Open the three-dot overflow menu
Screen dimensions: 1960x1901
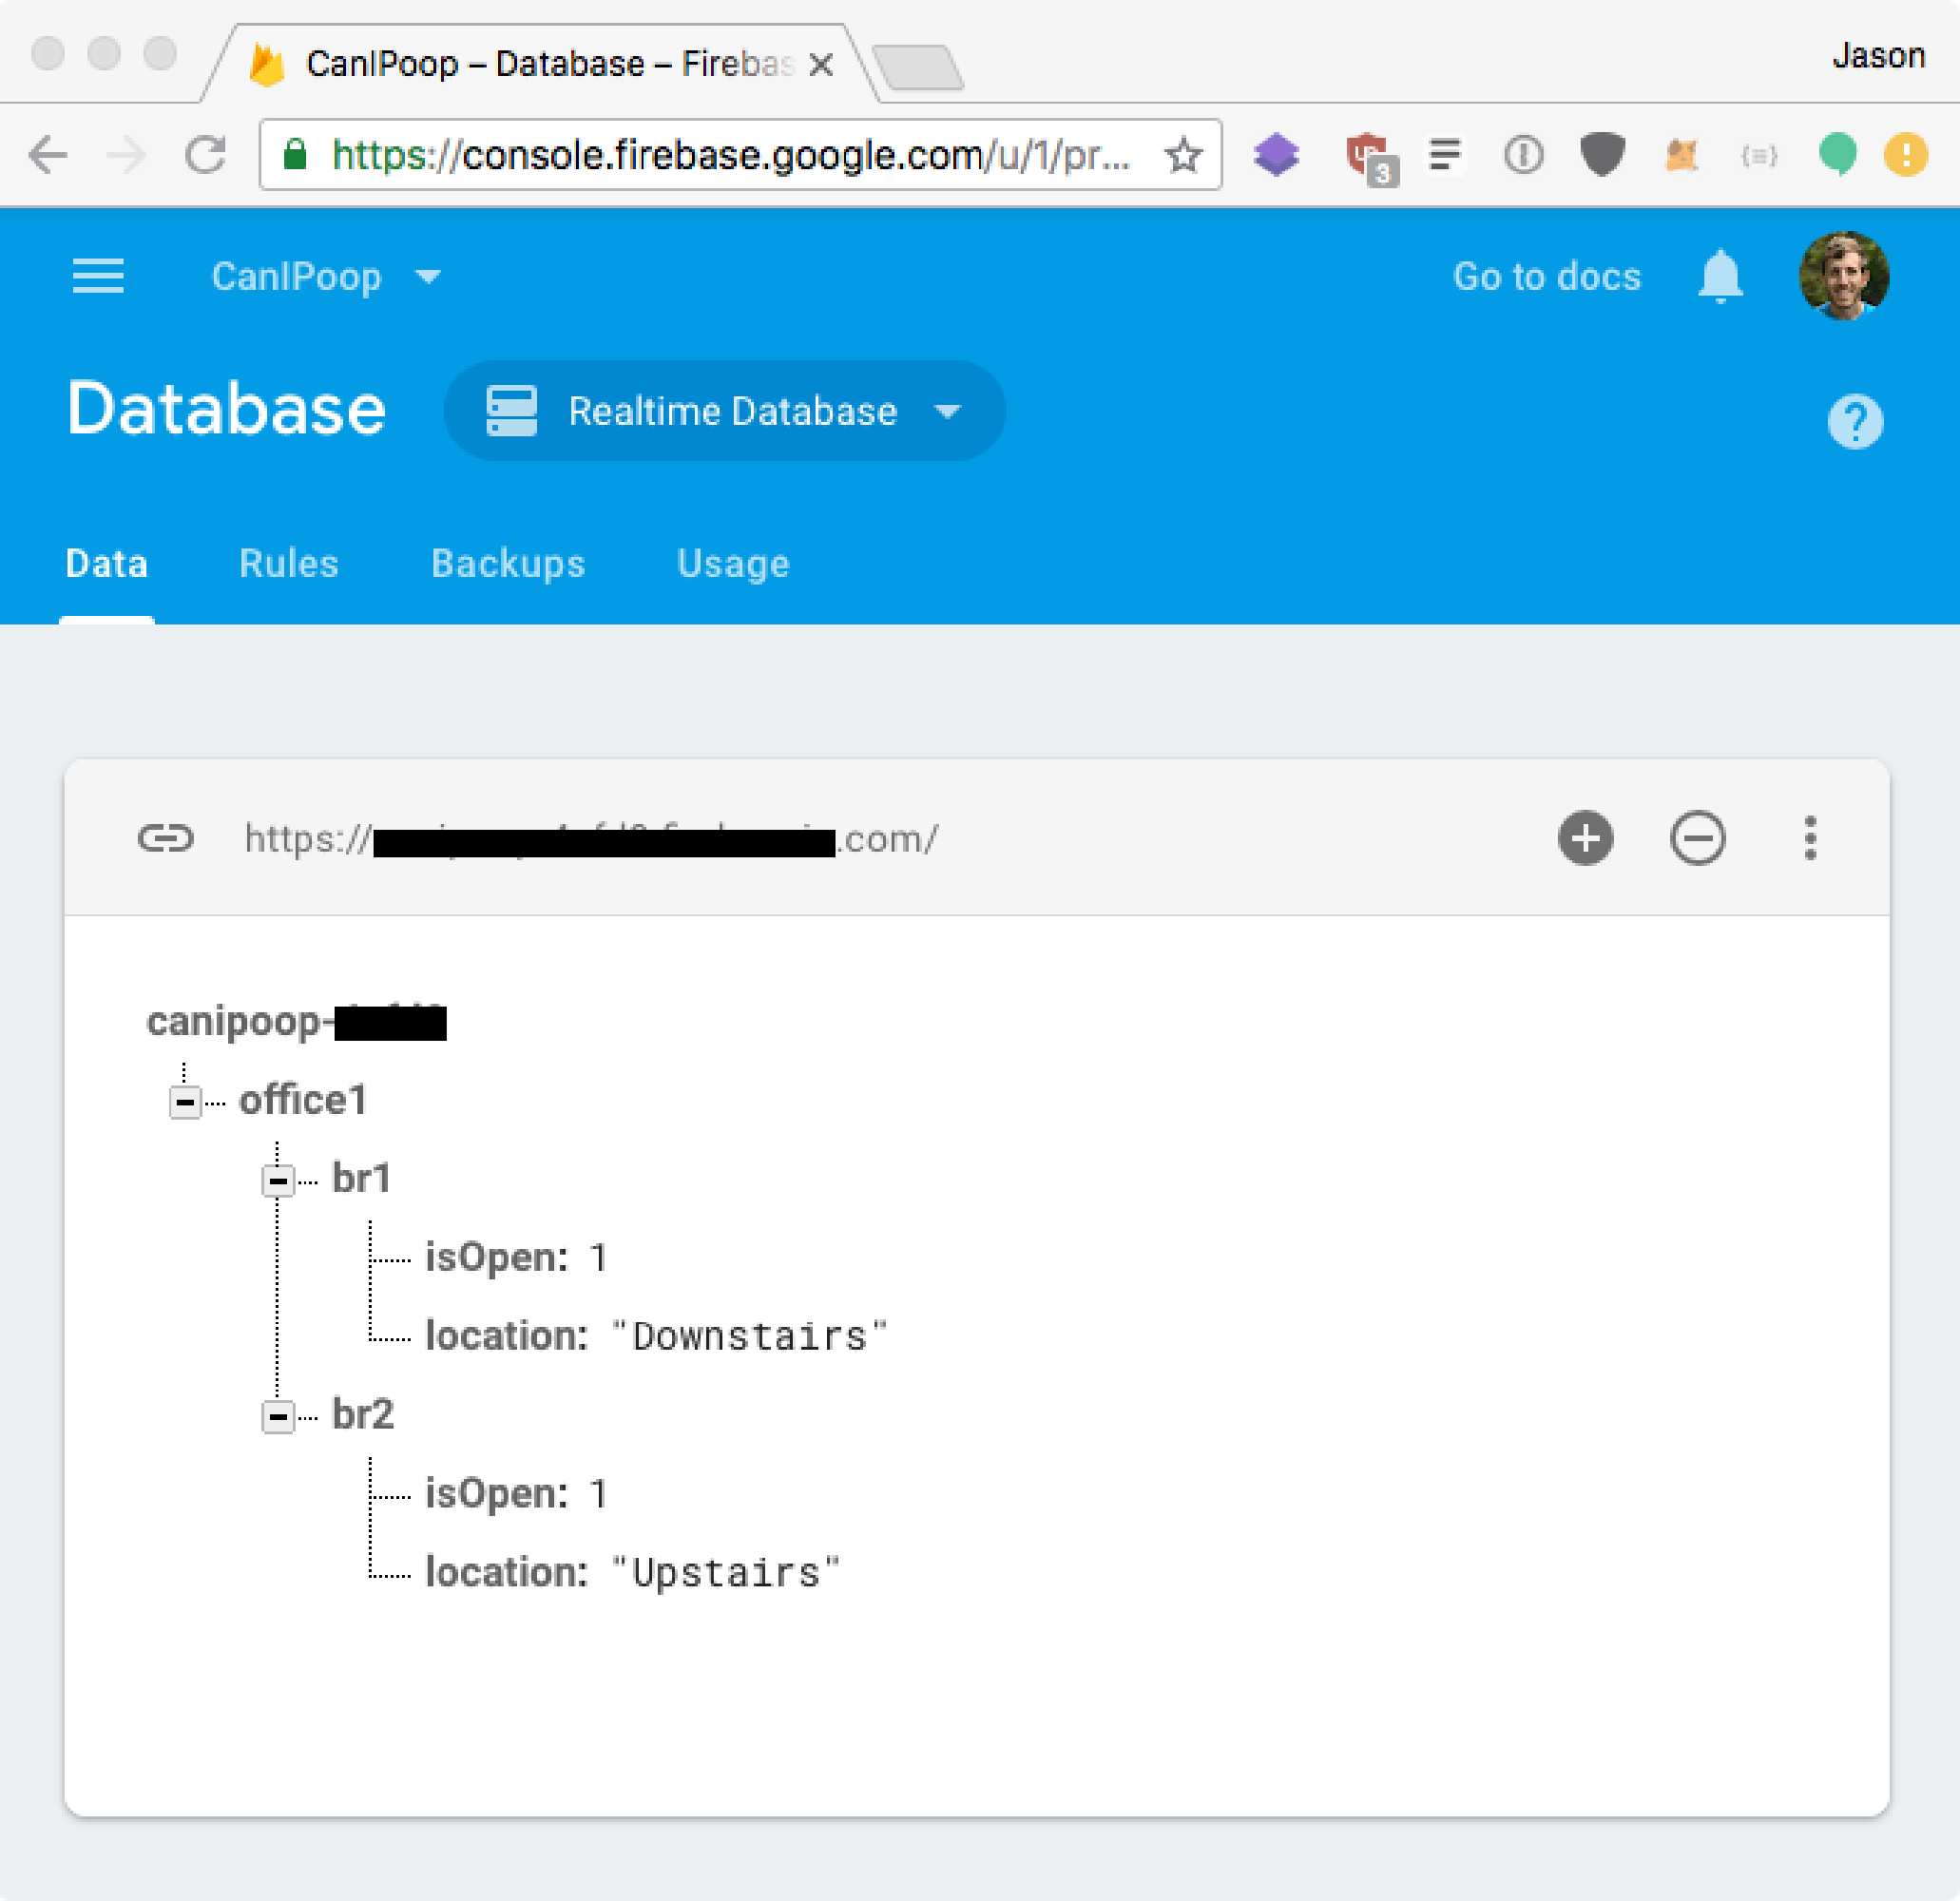pyautogui.click(x=1809, y=838)
